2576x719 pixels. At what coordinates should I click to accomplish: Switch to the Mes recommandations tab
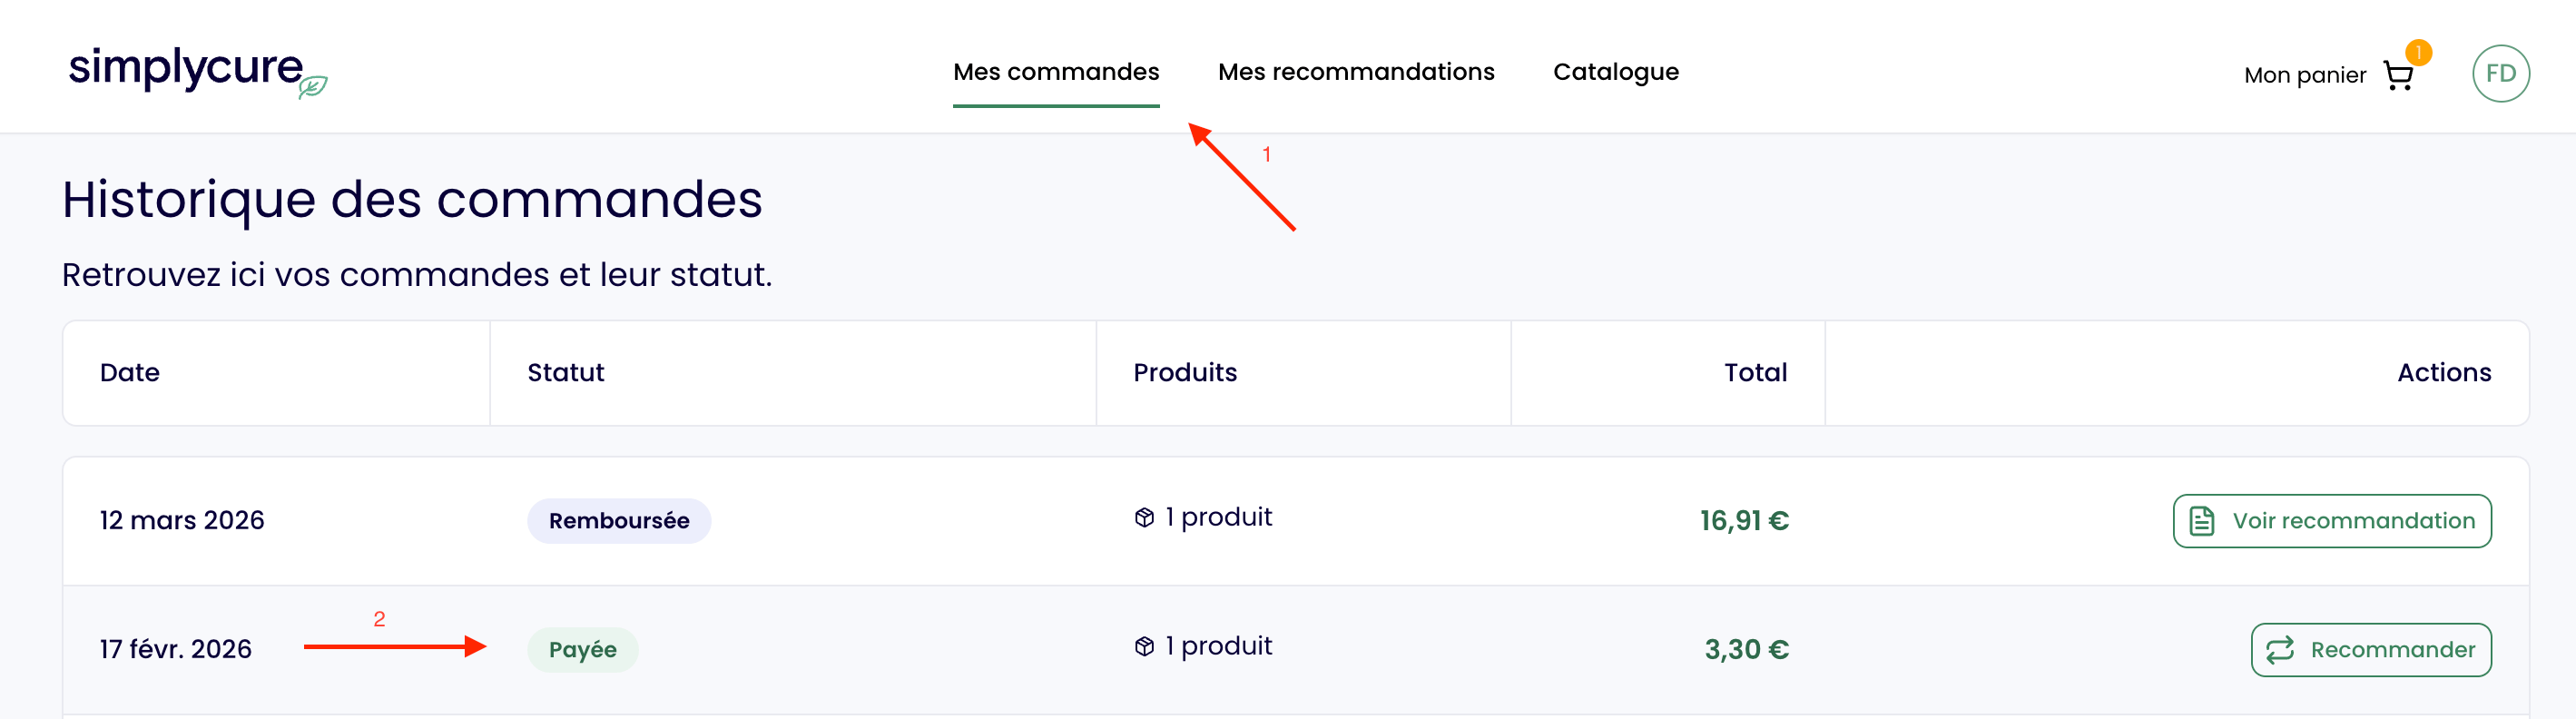click(1356, 71)
